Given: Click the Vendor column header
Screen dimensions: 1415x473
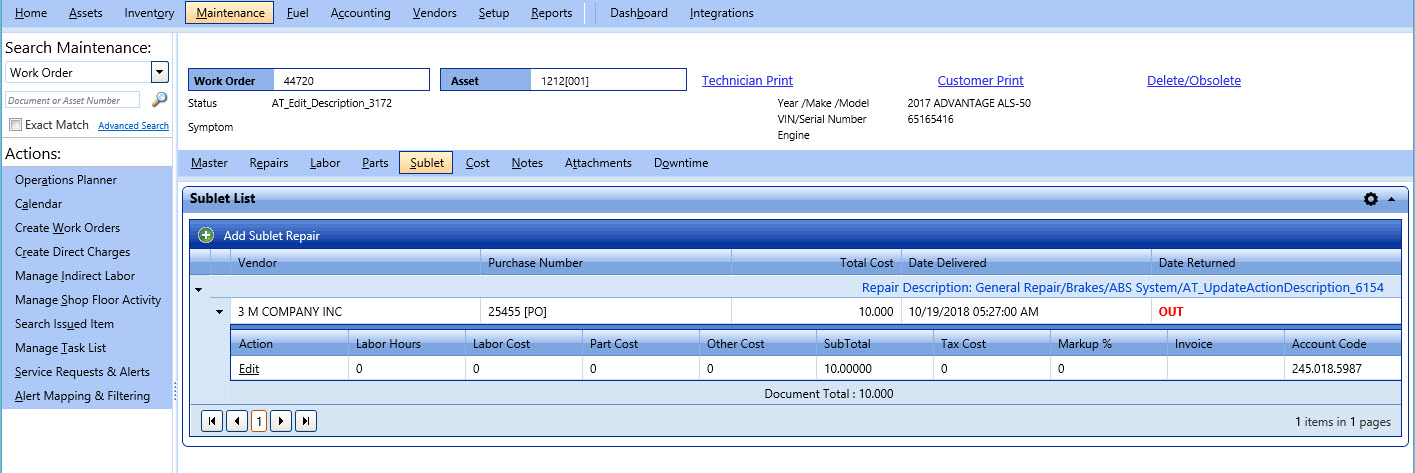Looking at the screenshot, I should pos(355,263).
